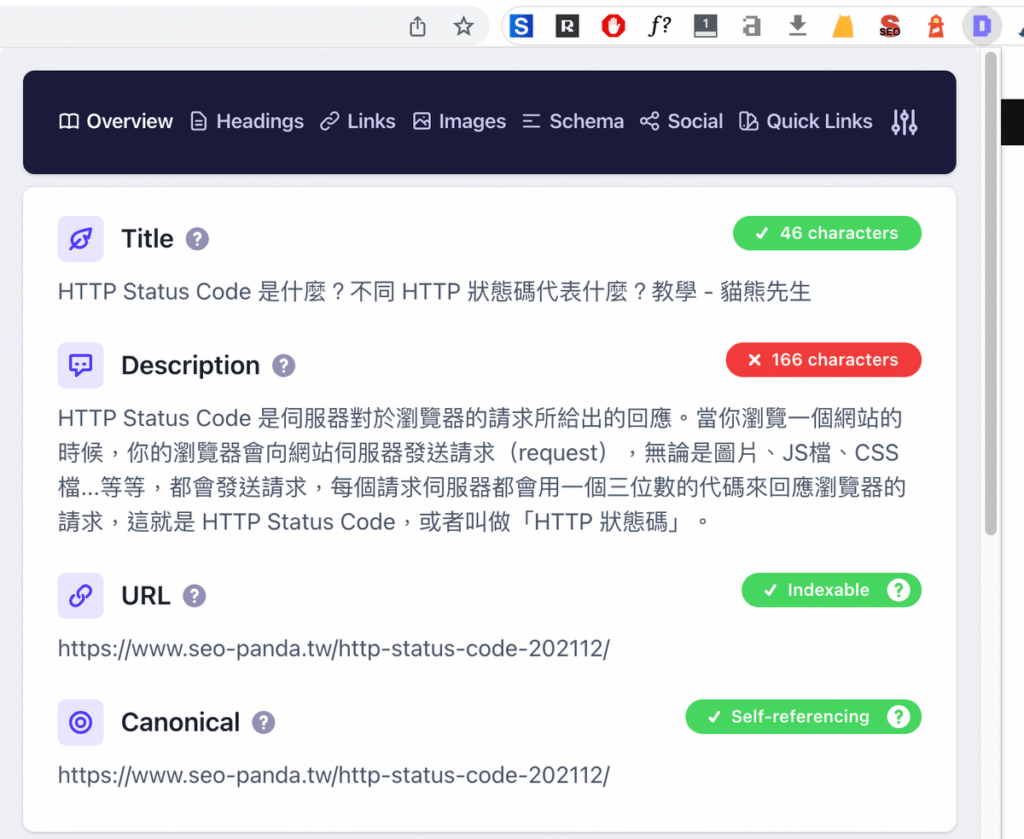The height and width of the screenshot is (839, 1024).
Task: Open the lighthouse extension icon
Action: tap(936, 26)
